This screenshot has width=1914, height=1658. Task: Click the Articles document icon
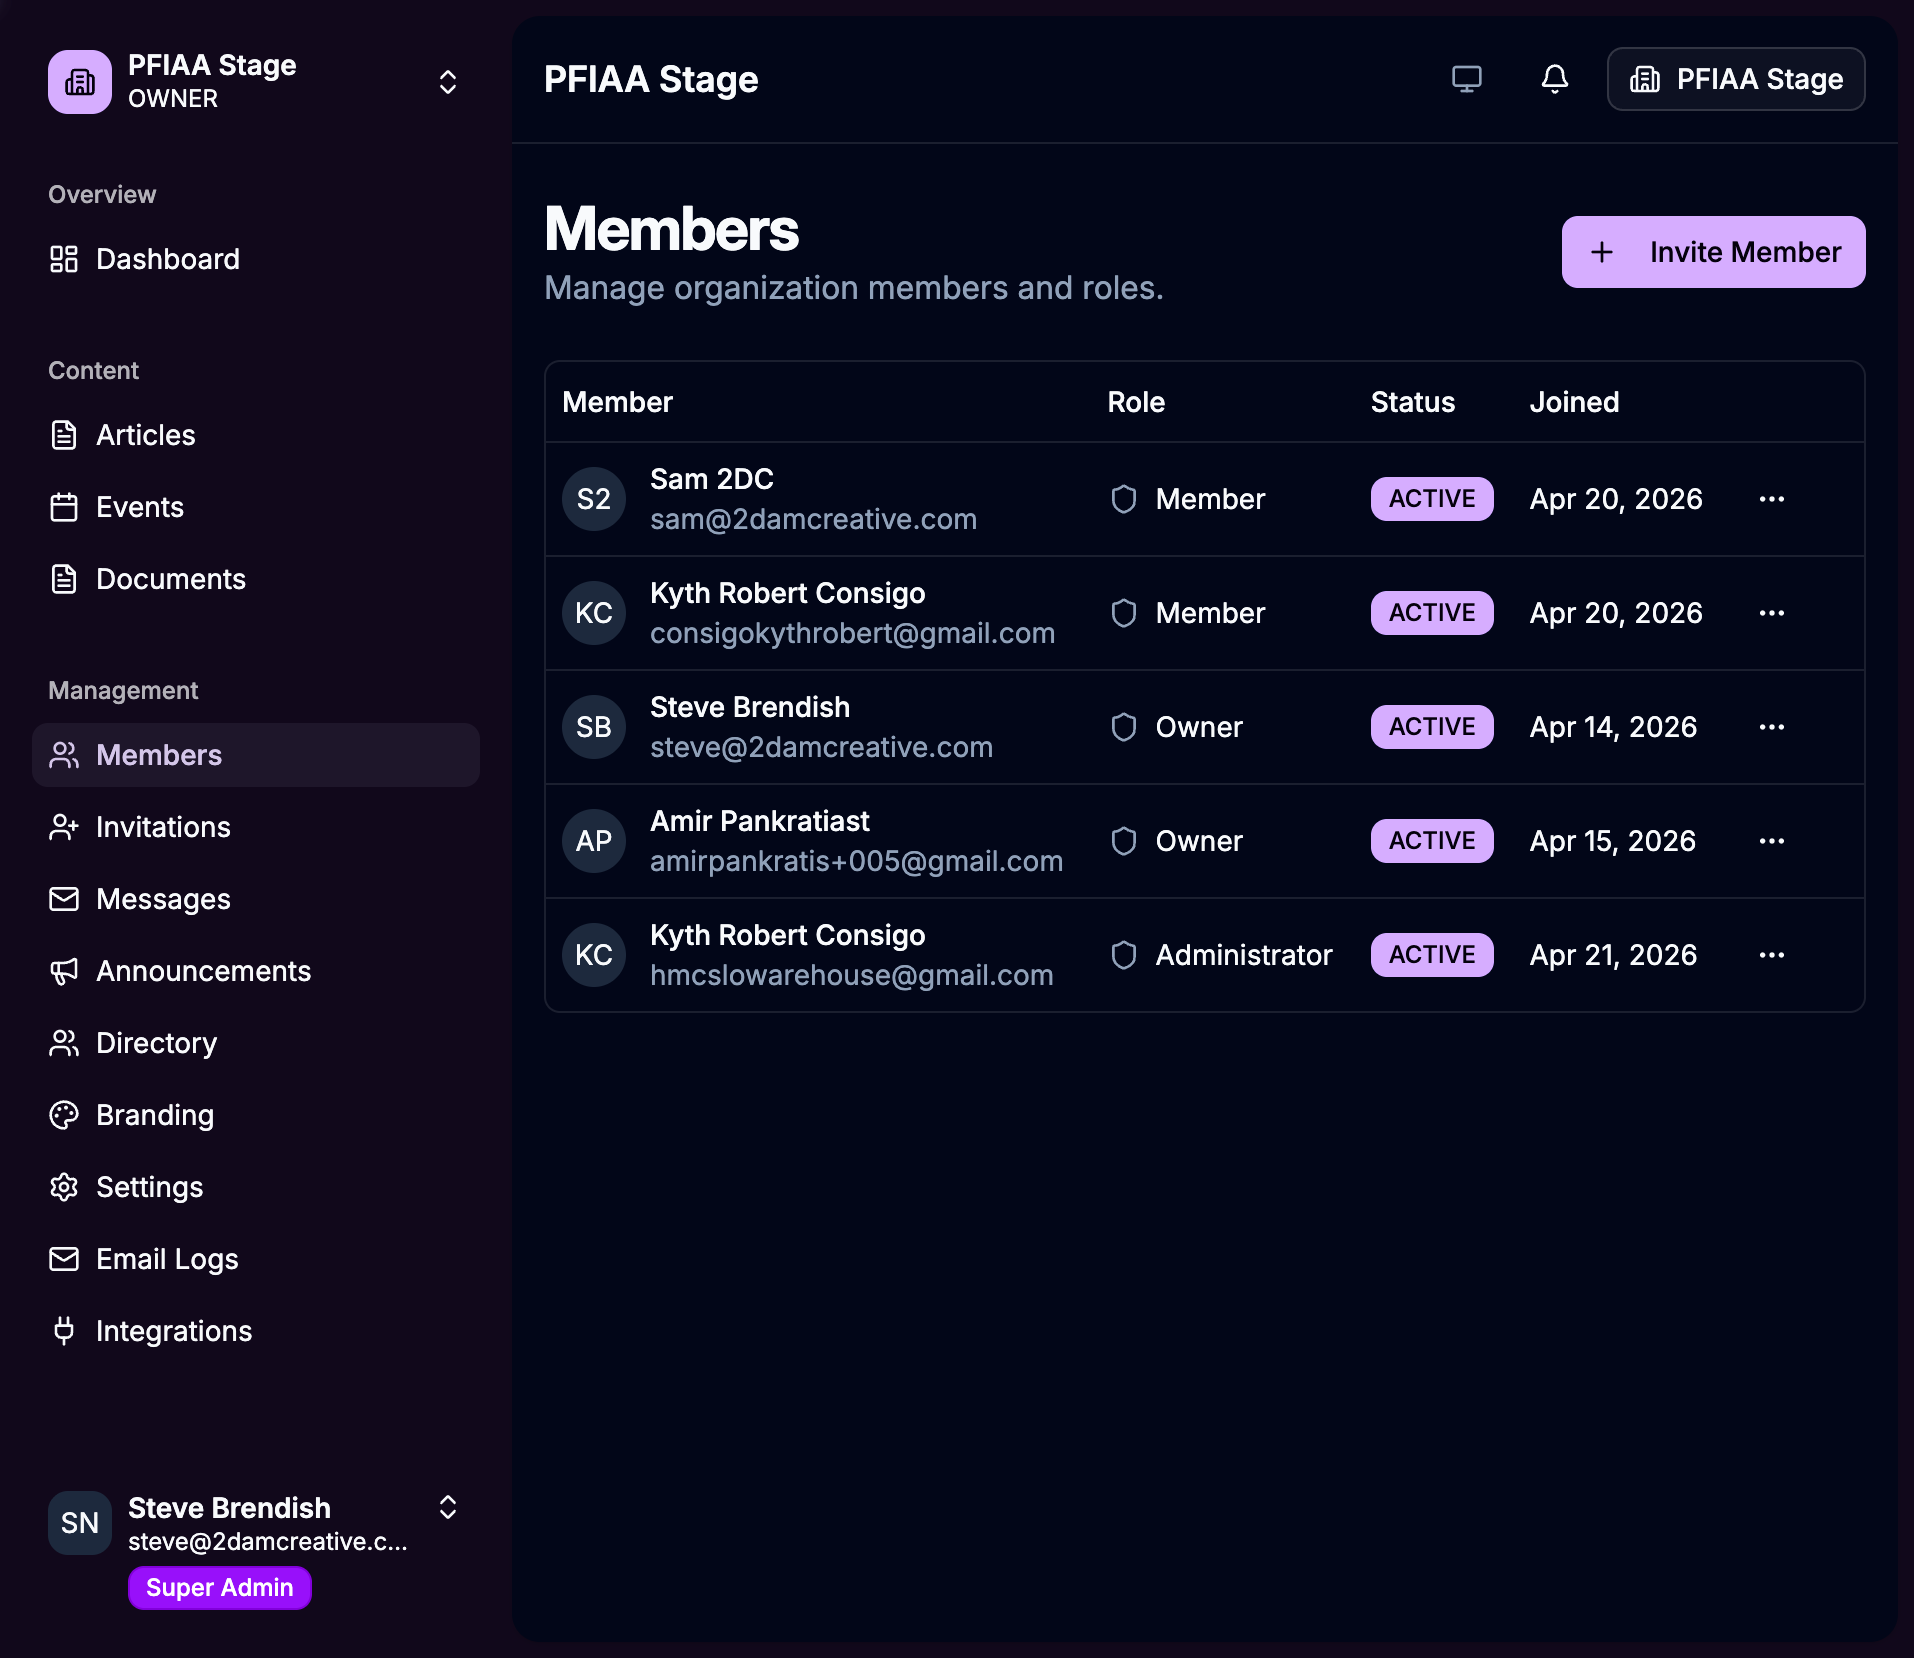(64, 435)
